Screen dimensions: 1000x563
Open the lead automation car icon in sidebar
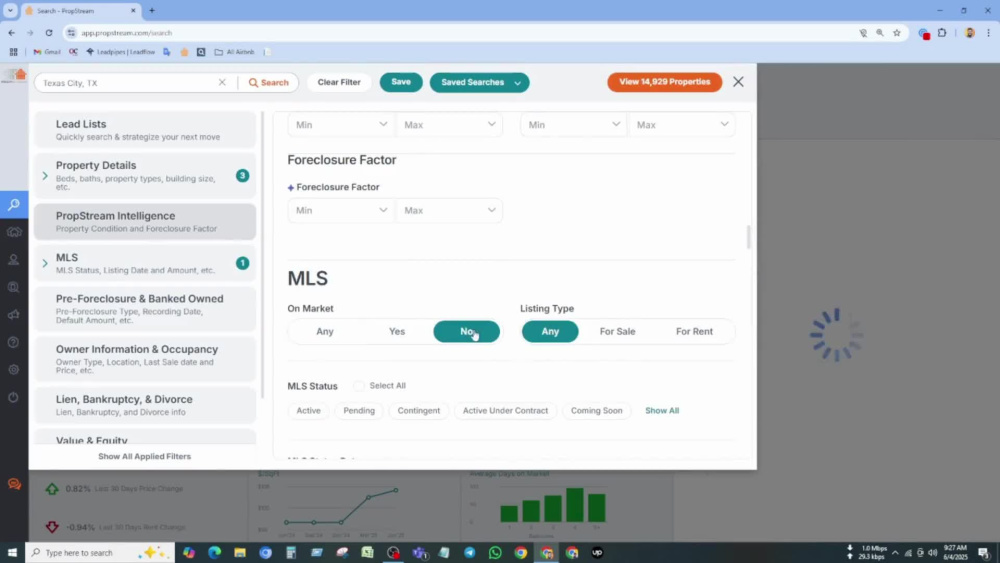13,232
